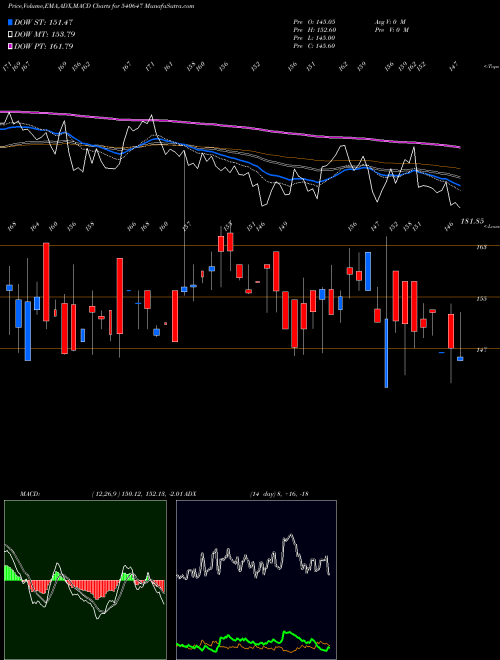Click the 'Avg V: 0 M' volume label
Image resolution: width=500 pixels, height=660 pixels.
tap(390, 22)
